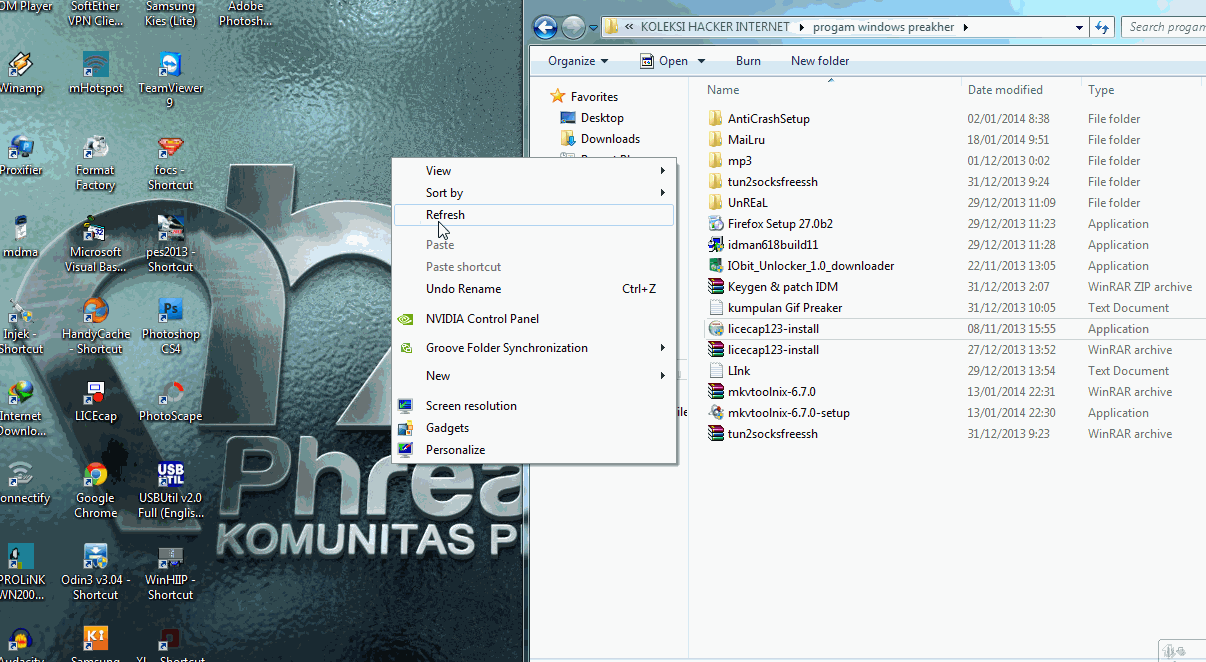Select the USBUtil v2.0 desktop icon
This screenshot has height=662, width=1206.
tap(171, 490)
